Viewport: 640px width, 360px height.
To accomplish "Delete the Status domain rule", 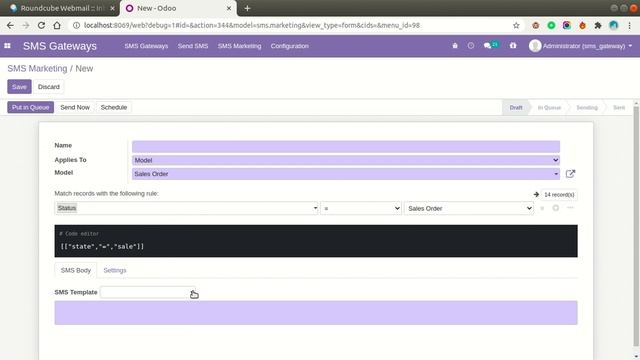I will [542, 208].
